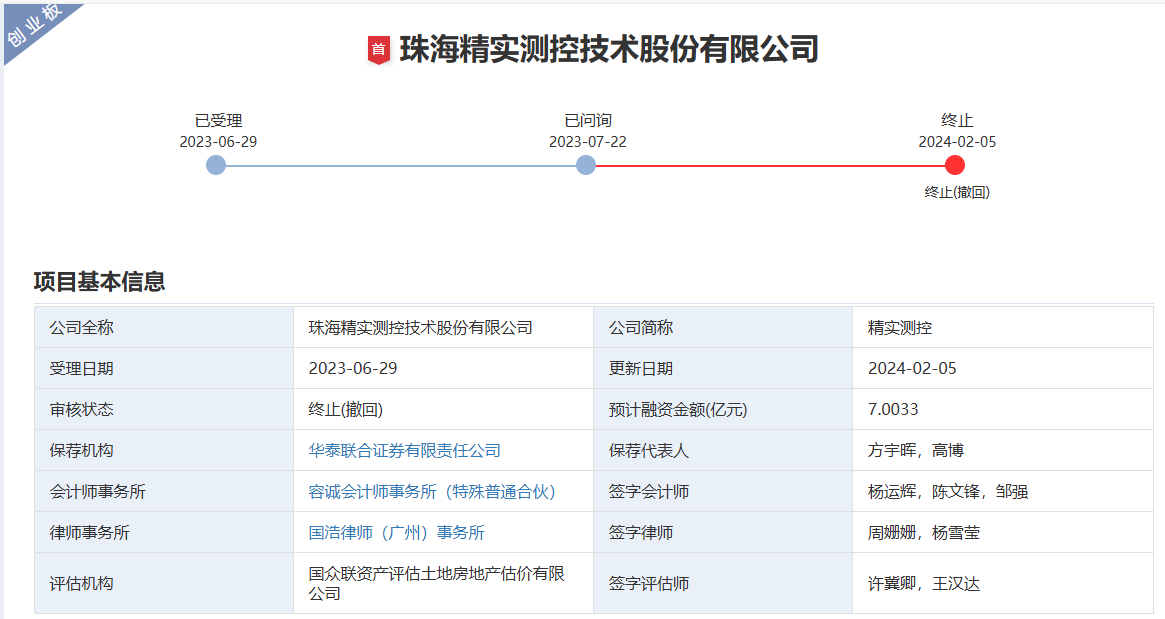The height and width of the screenshot is (619, 1165).
Task: Click the 方宇晖，高博 representatives cell
Action: pyautogui.click(x=916, y=451)
